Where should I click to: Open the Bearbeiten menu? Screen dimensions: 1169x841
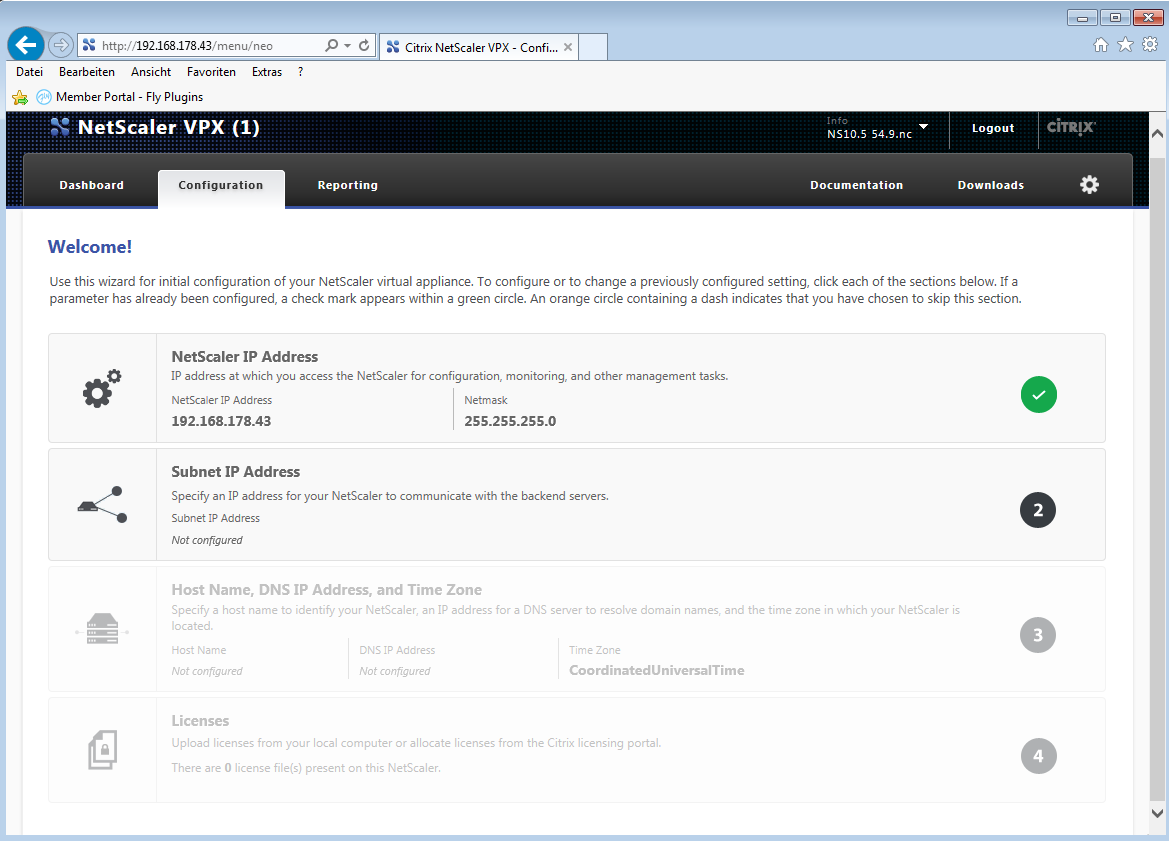pyautogui.click(x=86, y=72)
